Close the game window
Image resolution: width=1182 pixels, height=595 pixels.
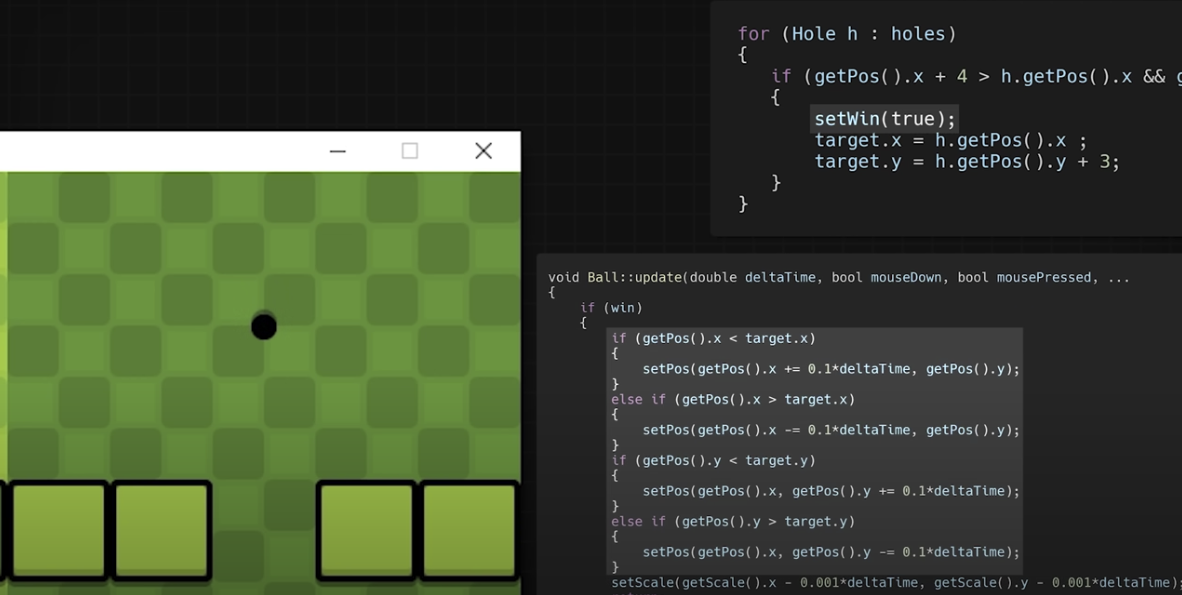point(483,150)
